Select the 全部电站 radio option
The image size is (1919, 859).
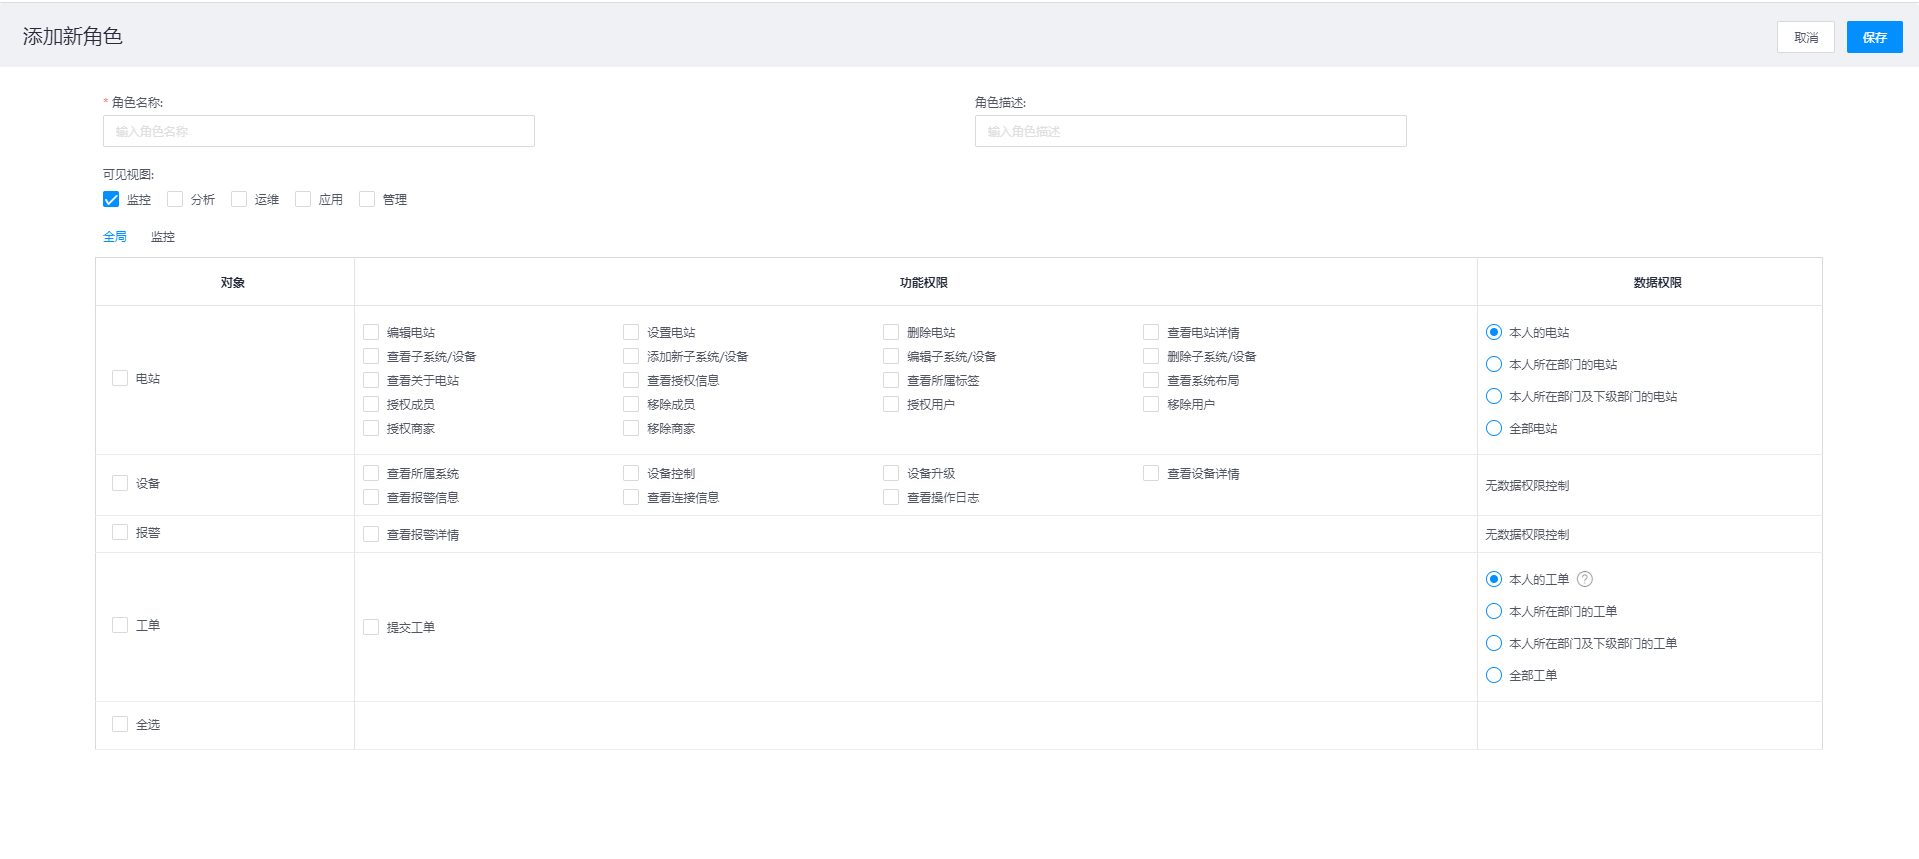click(x=1494, y=428)
